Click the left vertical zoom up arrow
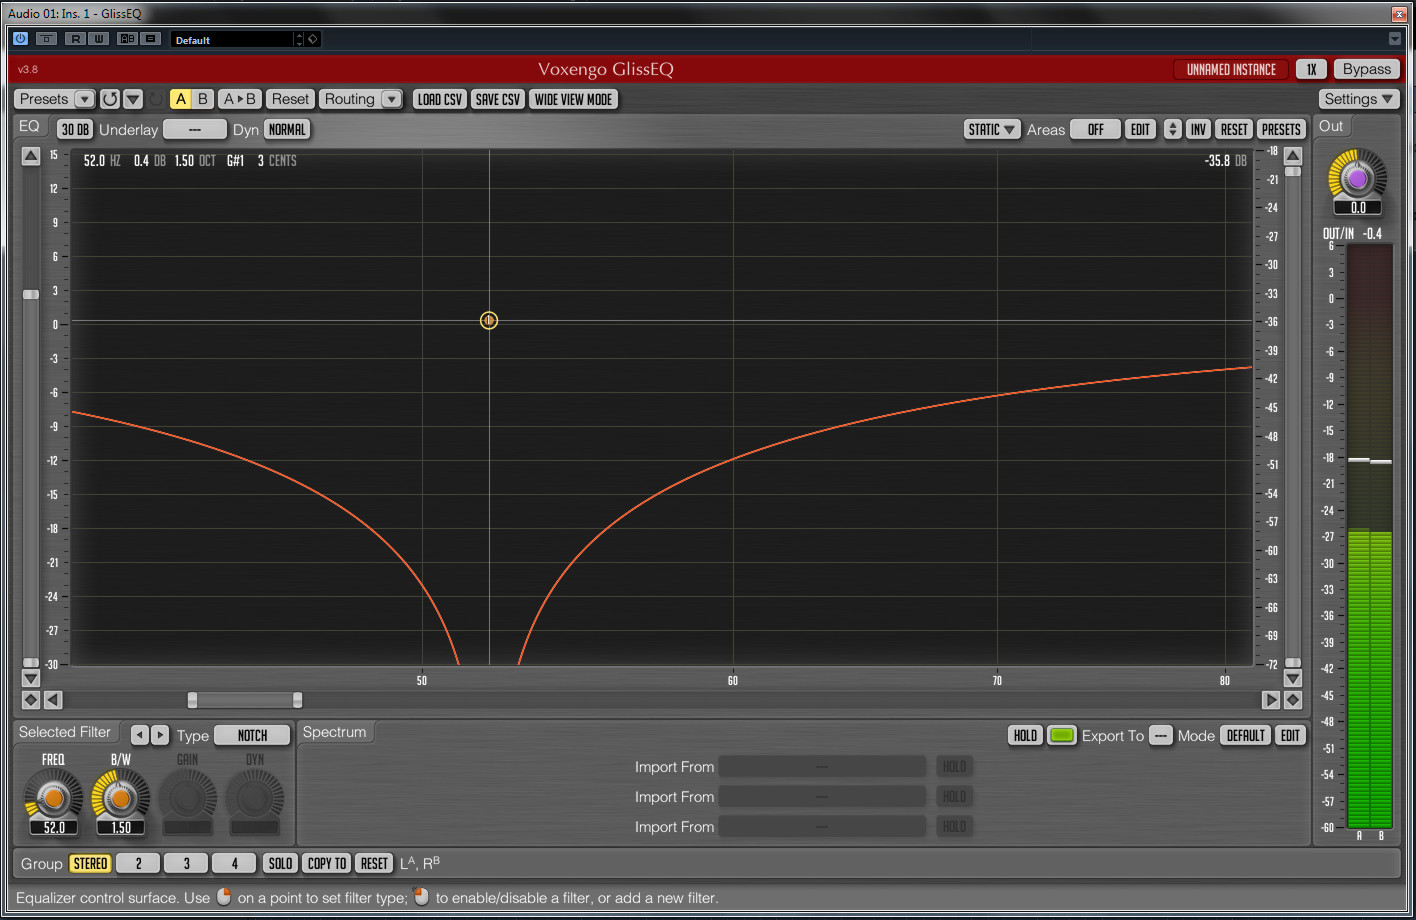1416x920 pixels. (31, 155)
